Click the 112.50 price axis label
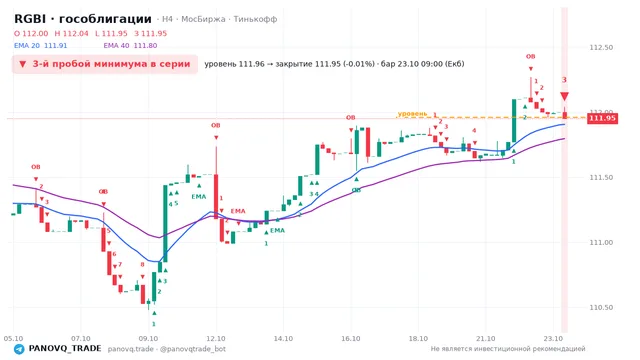The width and height of the screenshot is (640, 360). tap(601, 47)
